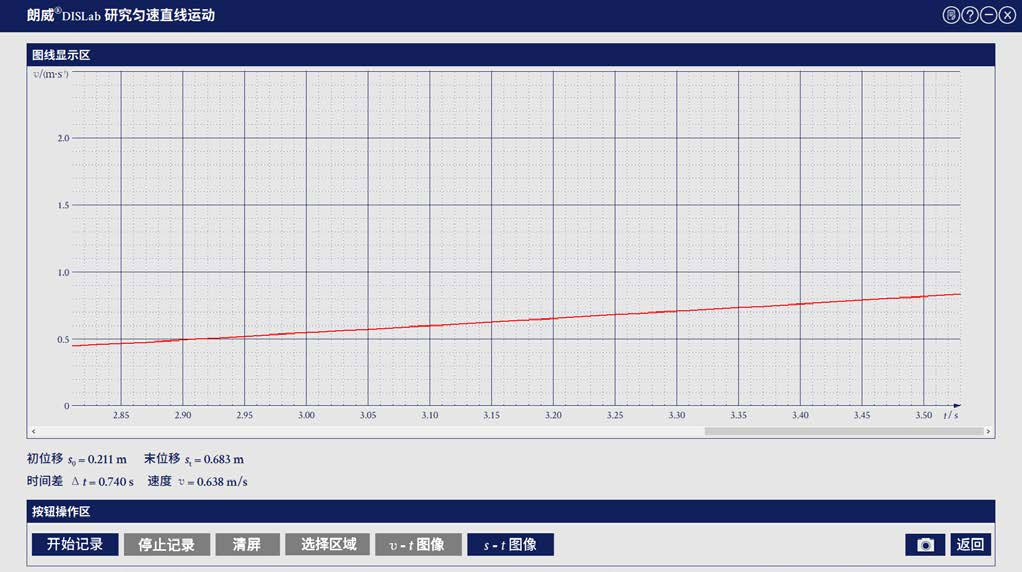Take a snapshot with the camera icon
The height and width of the screenshot is (572, 1022).
coord(925,545)
